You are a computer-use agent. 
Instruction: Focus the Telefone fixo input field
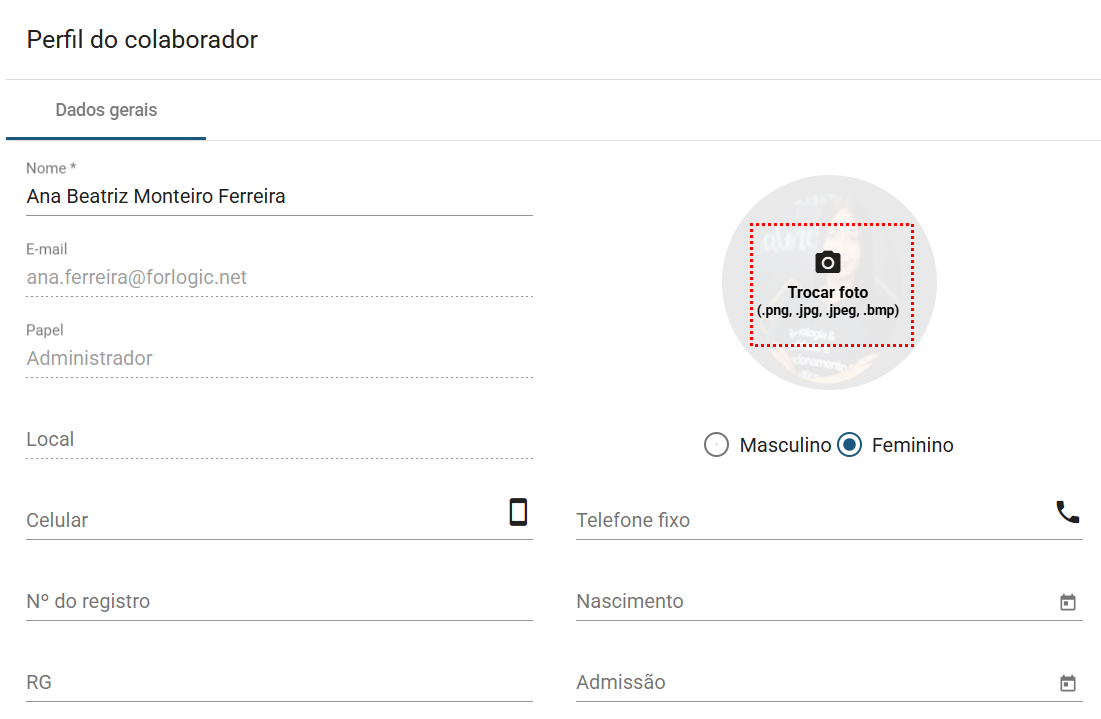pyautogui.click(x=810, y=521)
